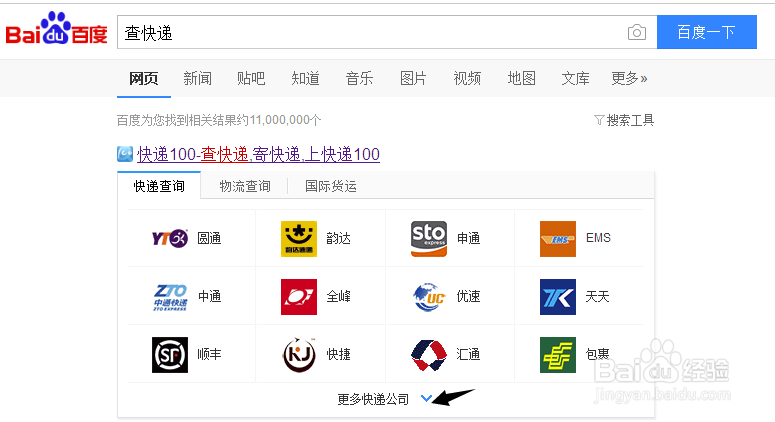
Task: Click the 顺丰 company name
Action: (x=209, y=354)
